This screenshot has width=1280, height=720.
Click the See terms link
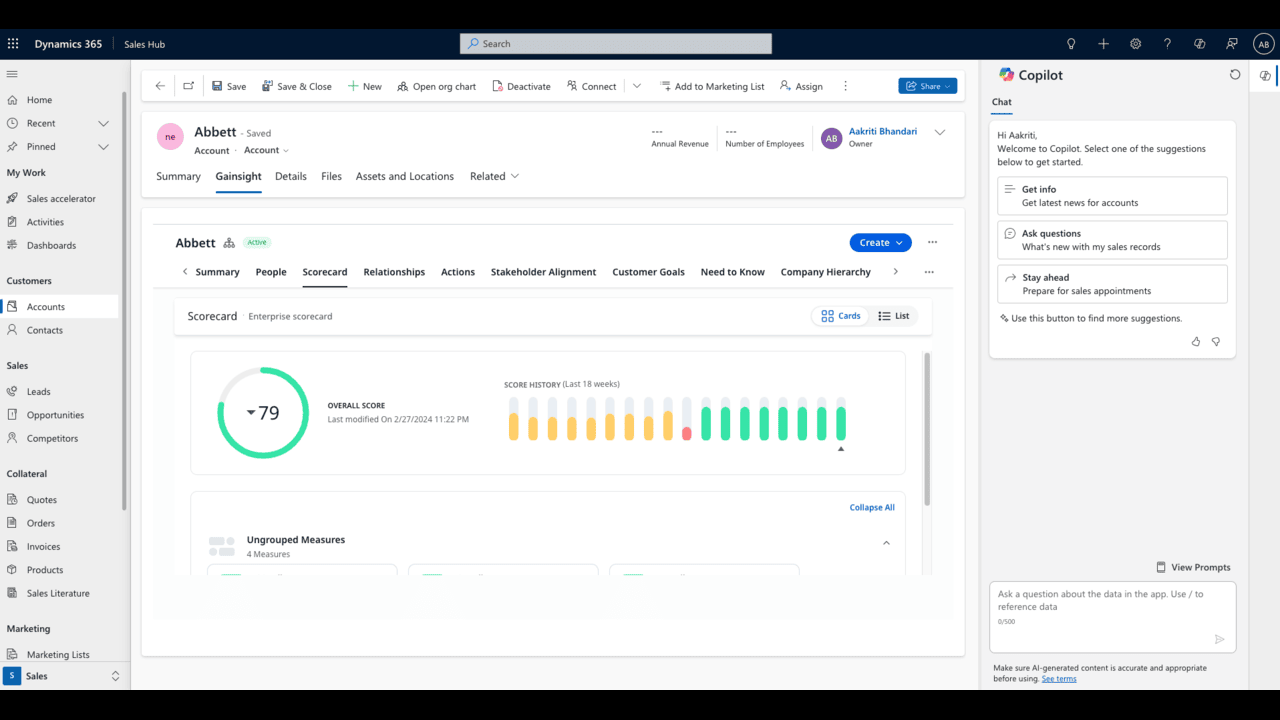click(1059, 679)
